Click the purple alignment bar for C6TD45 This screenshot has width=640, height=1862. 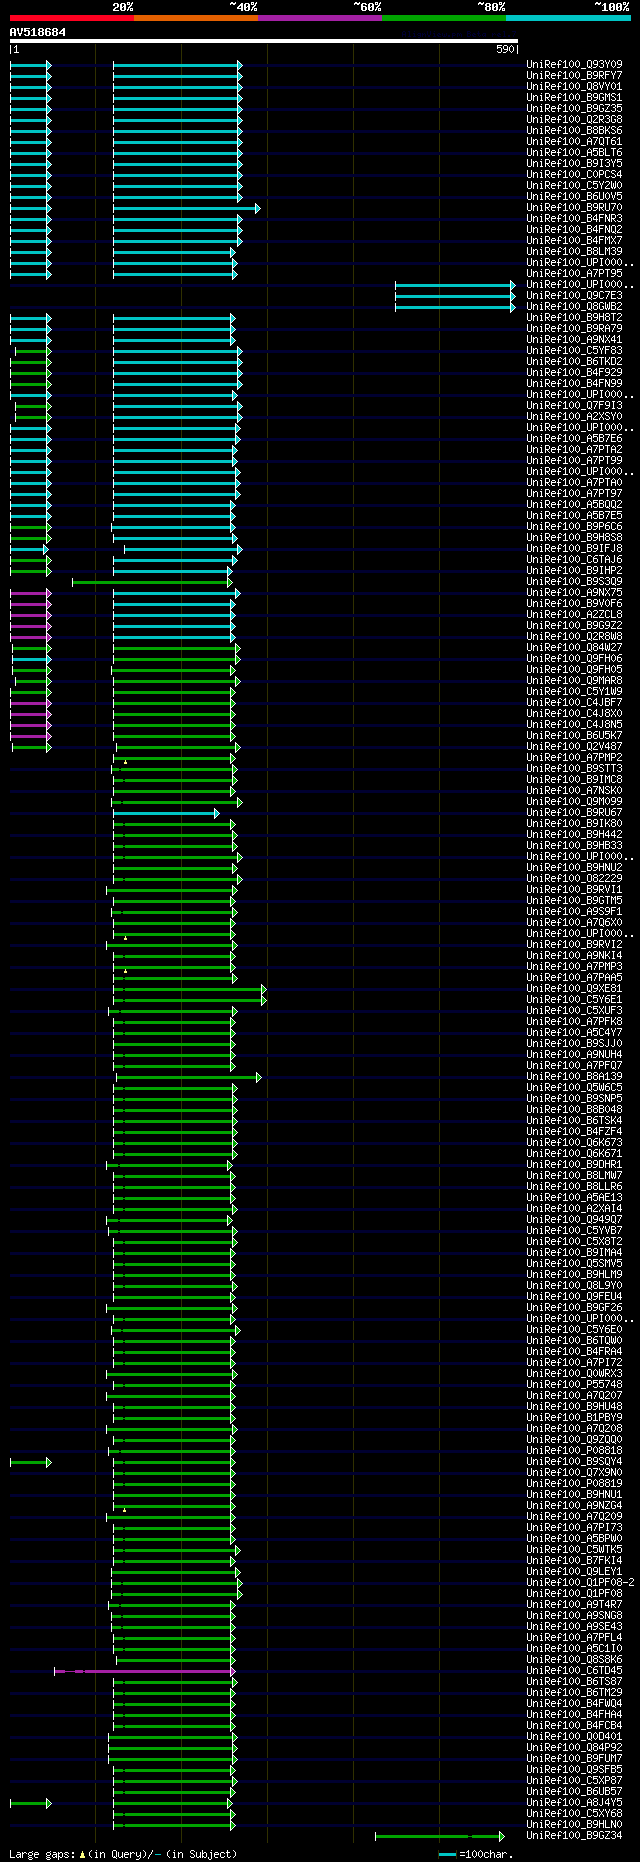coord(145,1671)
